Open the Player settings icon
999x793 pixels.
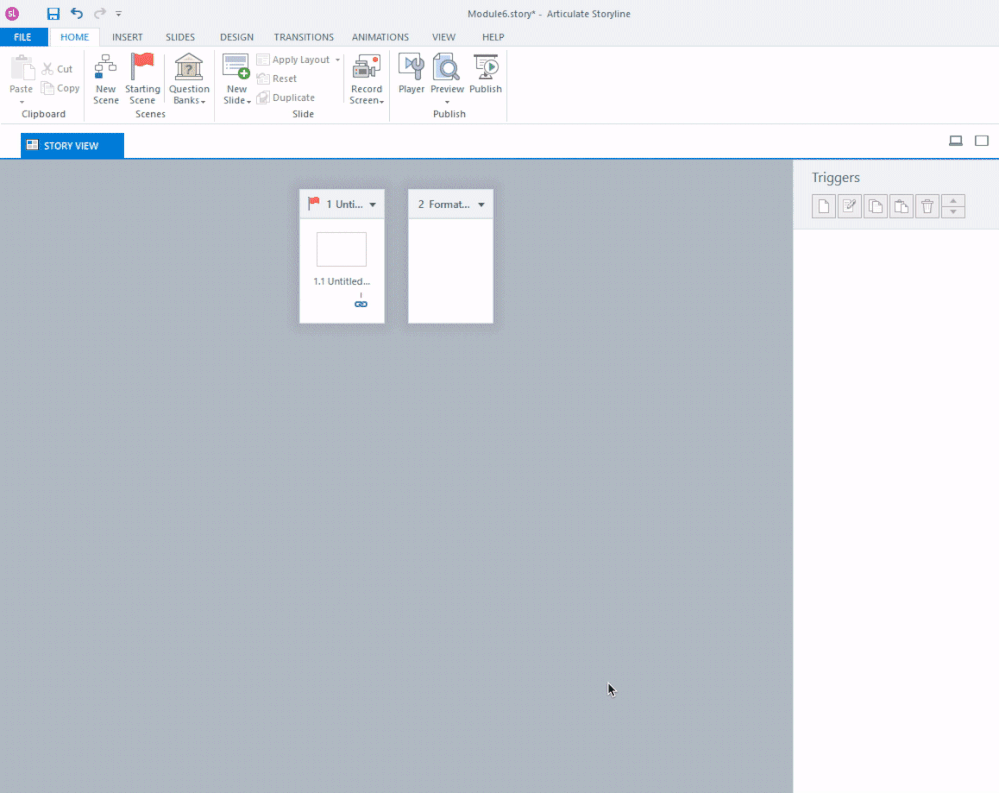(x=411, y=68)
